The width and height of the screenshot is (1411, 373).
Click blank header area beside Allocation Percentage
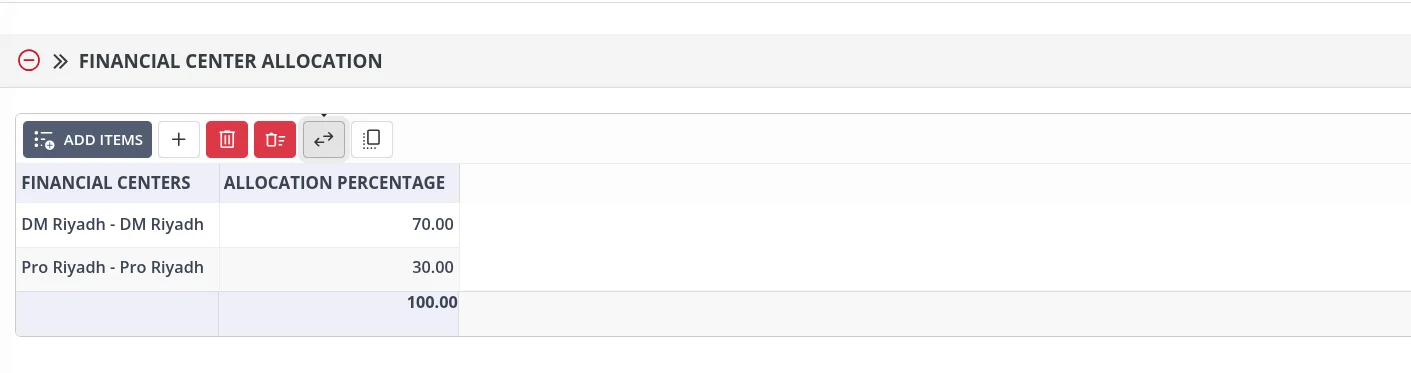click(x=935, y=183)
